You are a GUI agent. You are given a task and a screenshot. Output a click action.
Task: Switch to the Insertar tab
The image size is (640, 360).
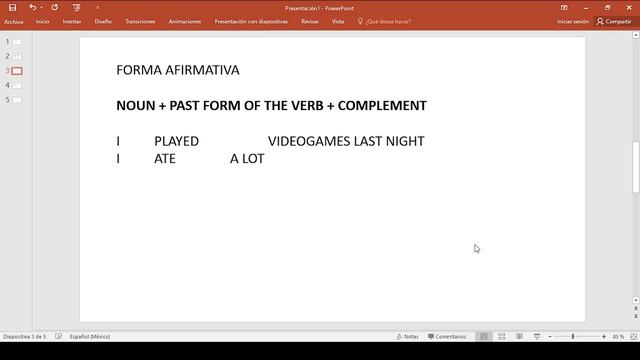coord(72,21)
